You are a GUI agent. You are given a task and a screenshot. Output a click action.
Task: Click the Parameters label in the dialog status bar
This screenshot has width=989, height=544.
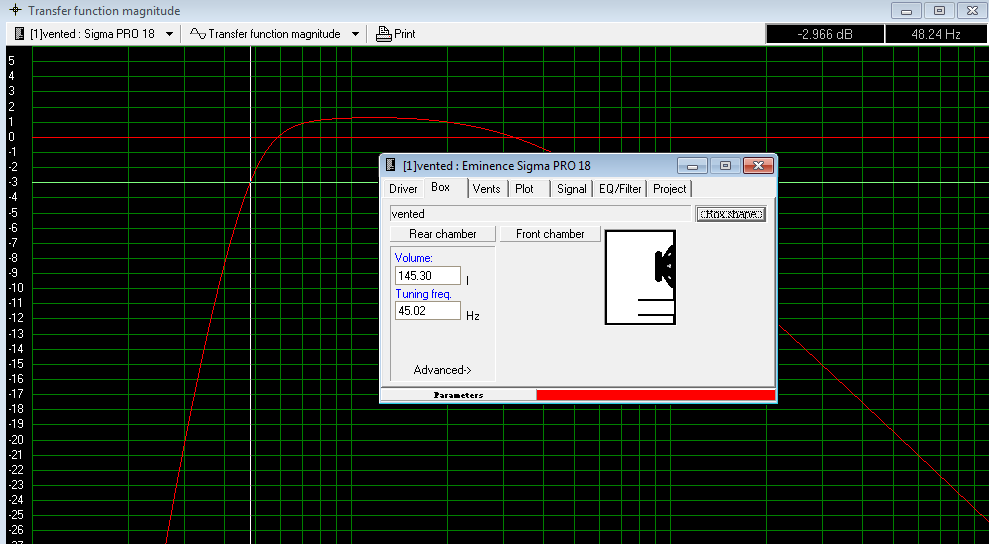pos(459,395)
